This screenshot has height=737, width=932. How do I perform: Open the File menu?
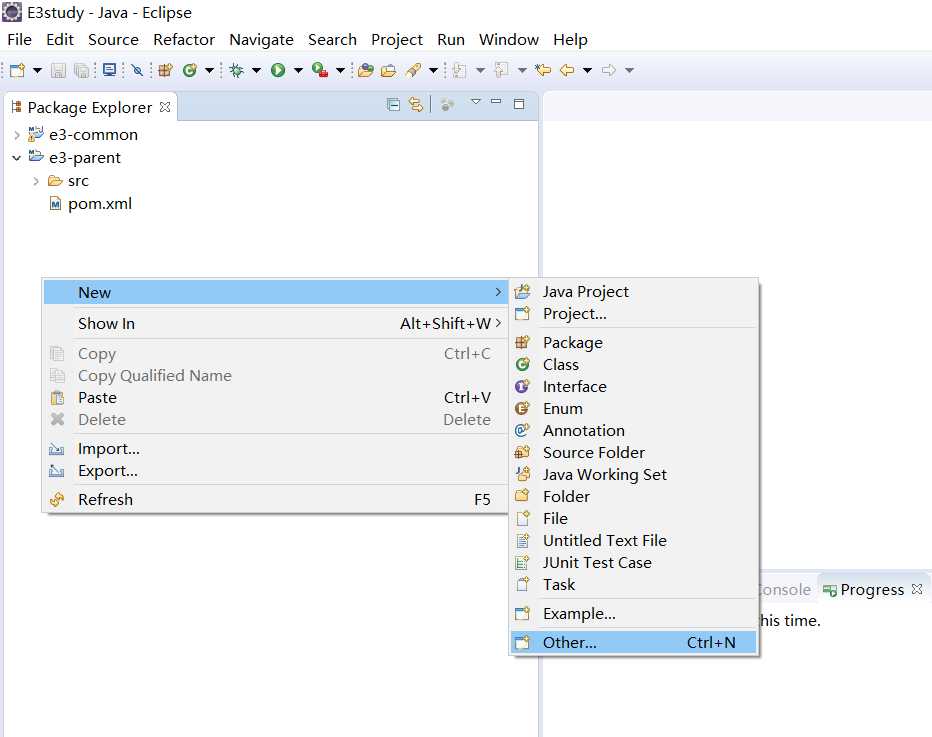click(20, 40)
